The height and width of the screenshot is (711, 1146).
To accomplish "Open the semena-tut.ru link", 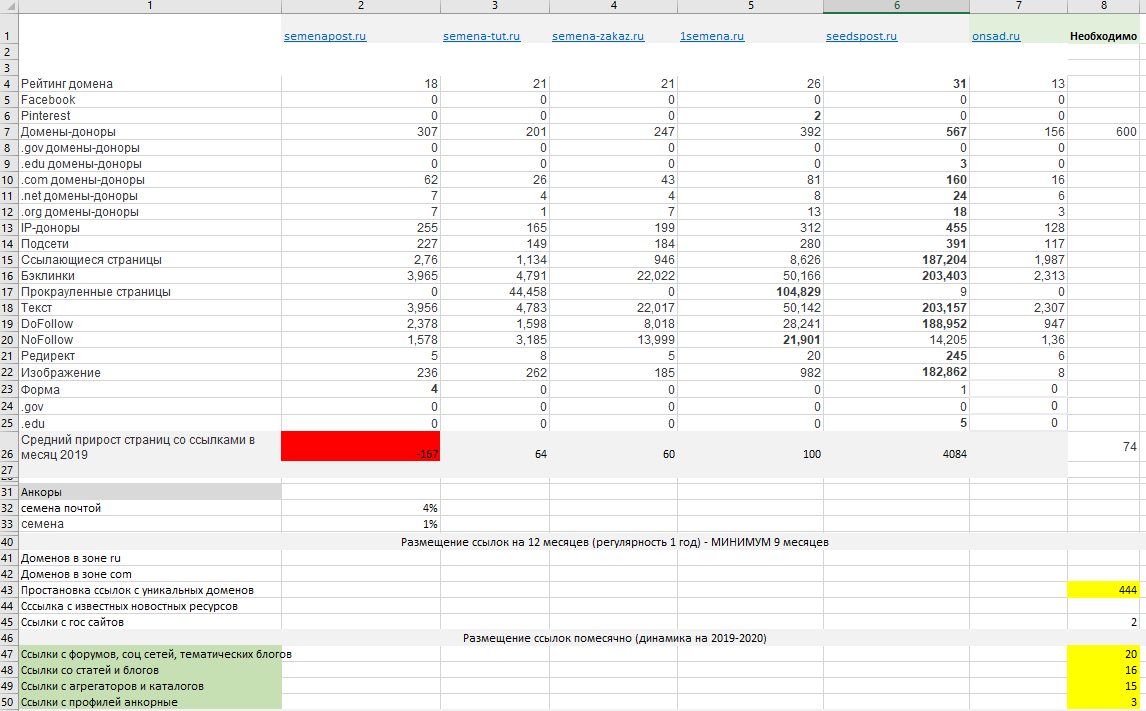I will pyautogui.click(x=481, y=36).
